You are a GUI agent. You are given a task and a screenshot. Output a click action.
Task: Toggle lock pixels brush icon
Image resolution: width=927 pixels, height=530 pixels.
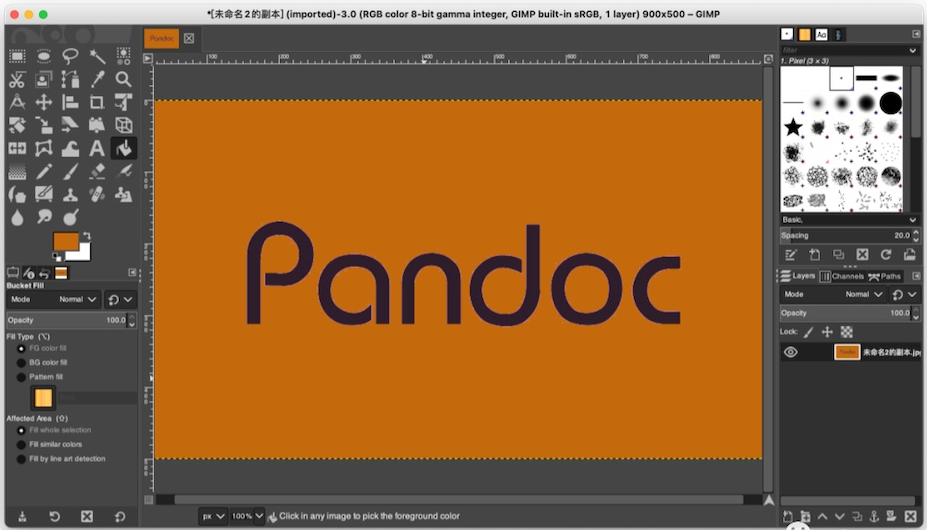pos(809,332)
